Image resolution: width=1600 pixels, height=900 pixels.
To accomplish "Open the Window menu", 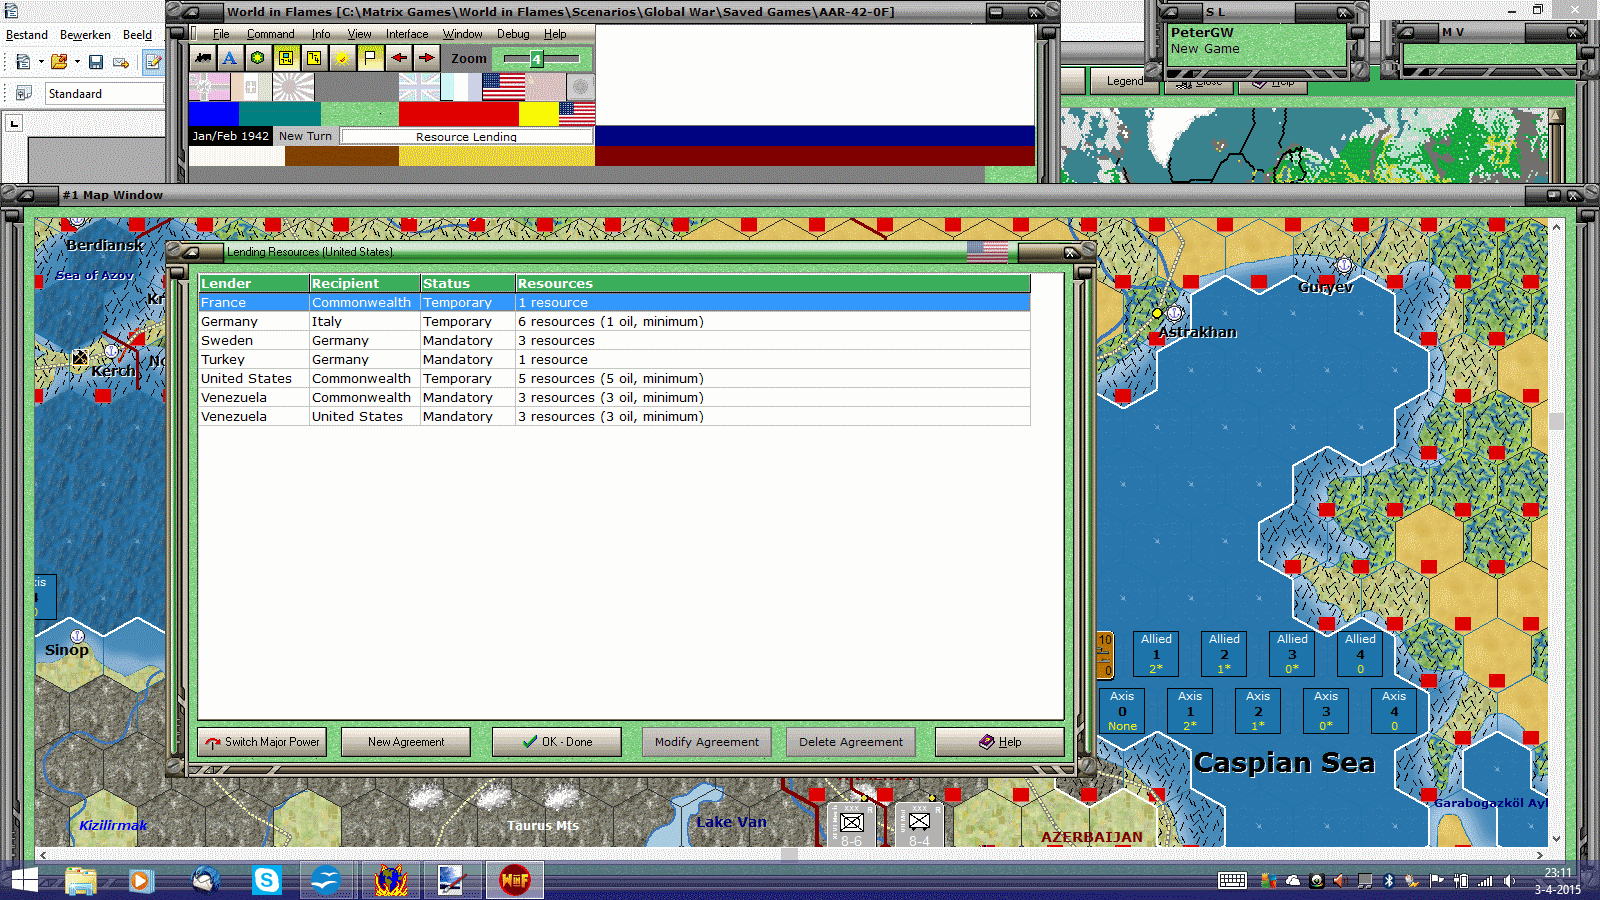I will click(463, 34).
